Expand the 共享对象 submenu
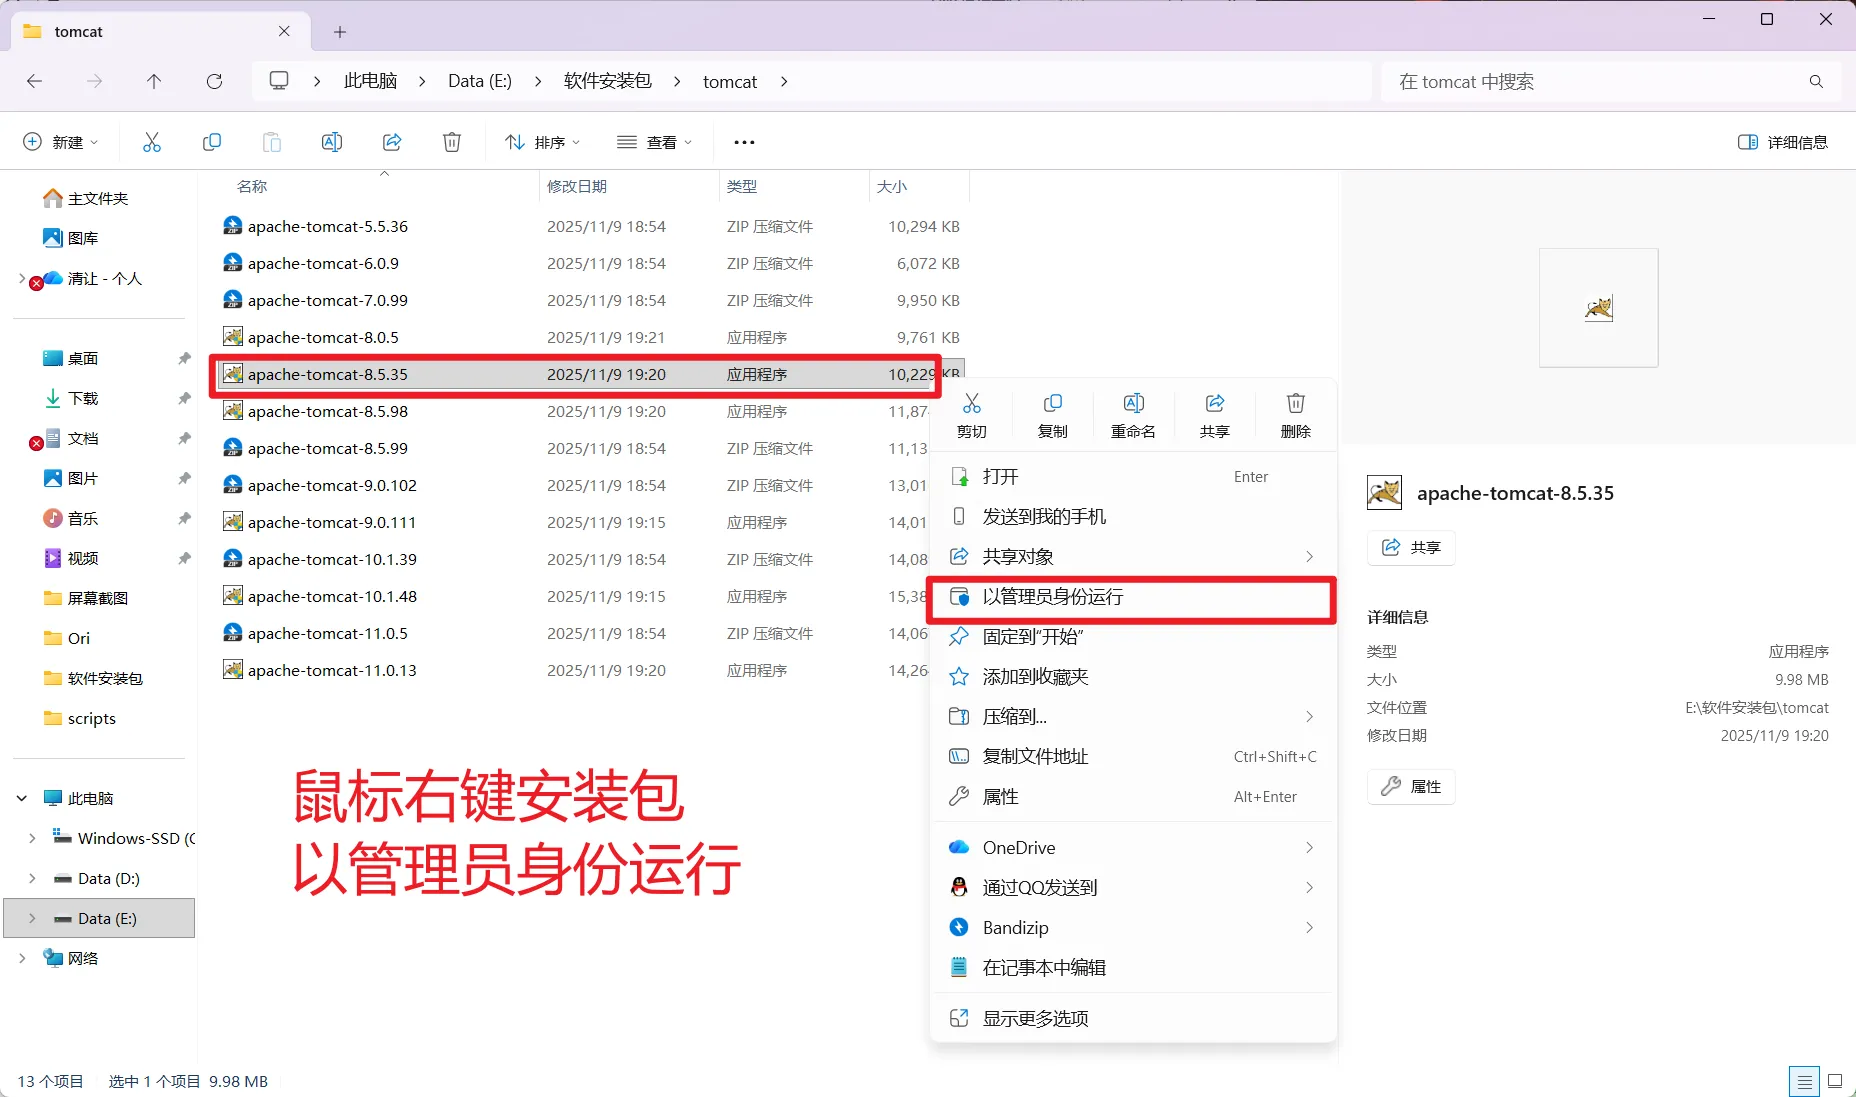This screenshot has width=1856, height=1097. click(x=1309, y=556)
